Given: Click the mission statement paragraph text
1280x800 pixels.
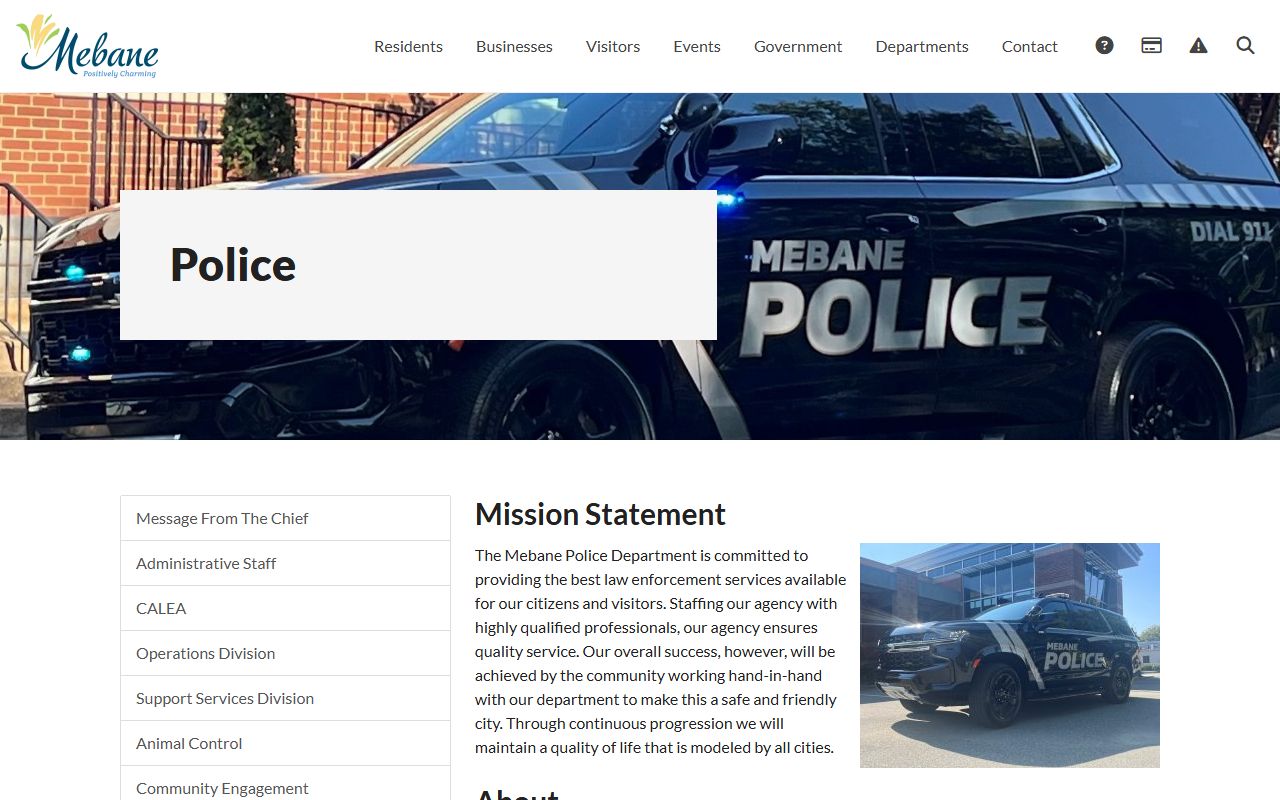Looking at the screenshot, I should [660, 651].
